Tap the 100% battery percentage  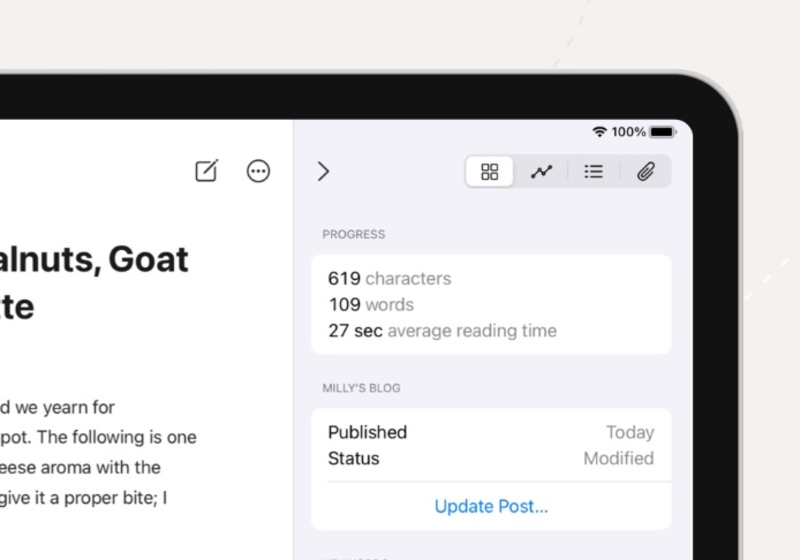click(x=629, y=132)
